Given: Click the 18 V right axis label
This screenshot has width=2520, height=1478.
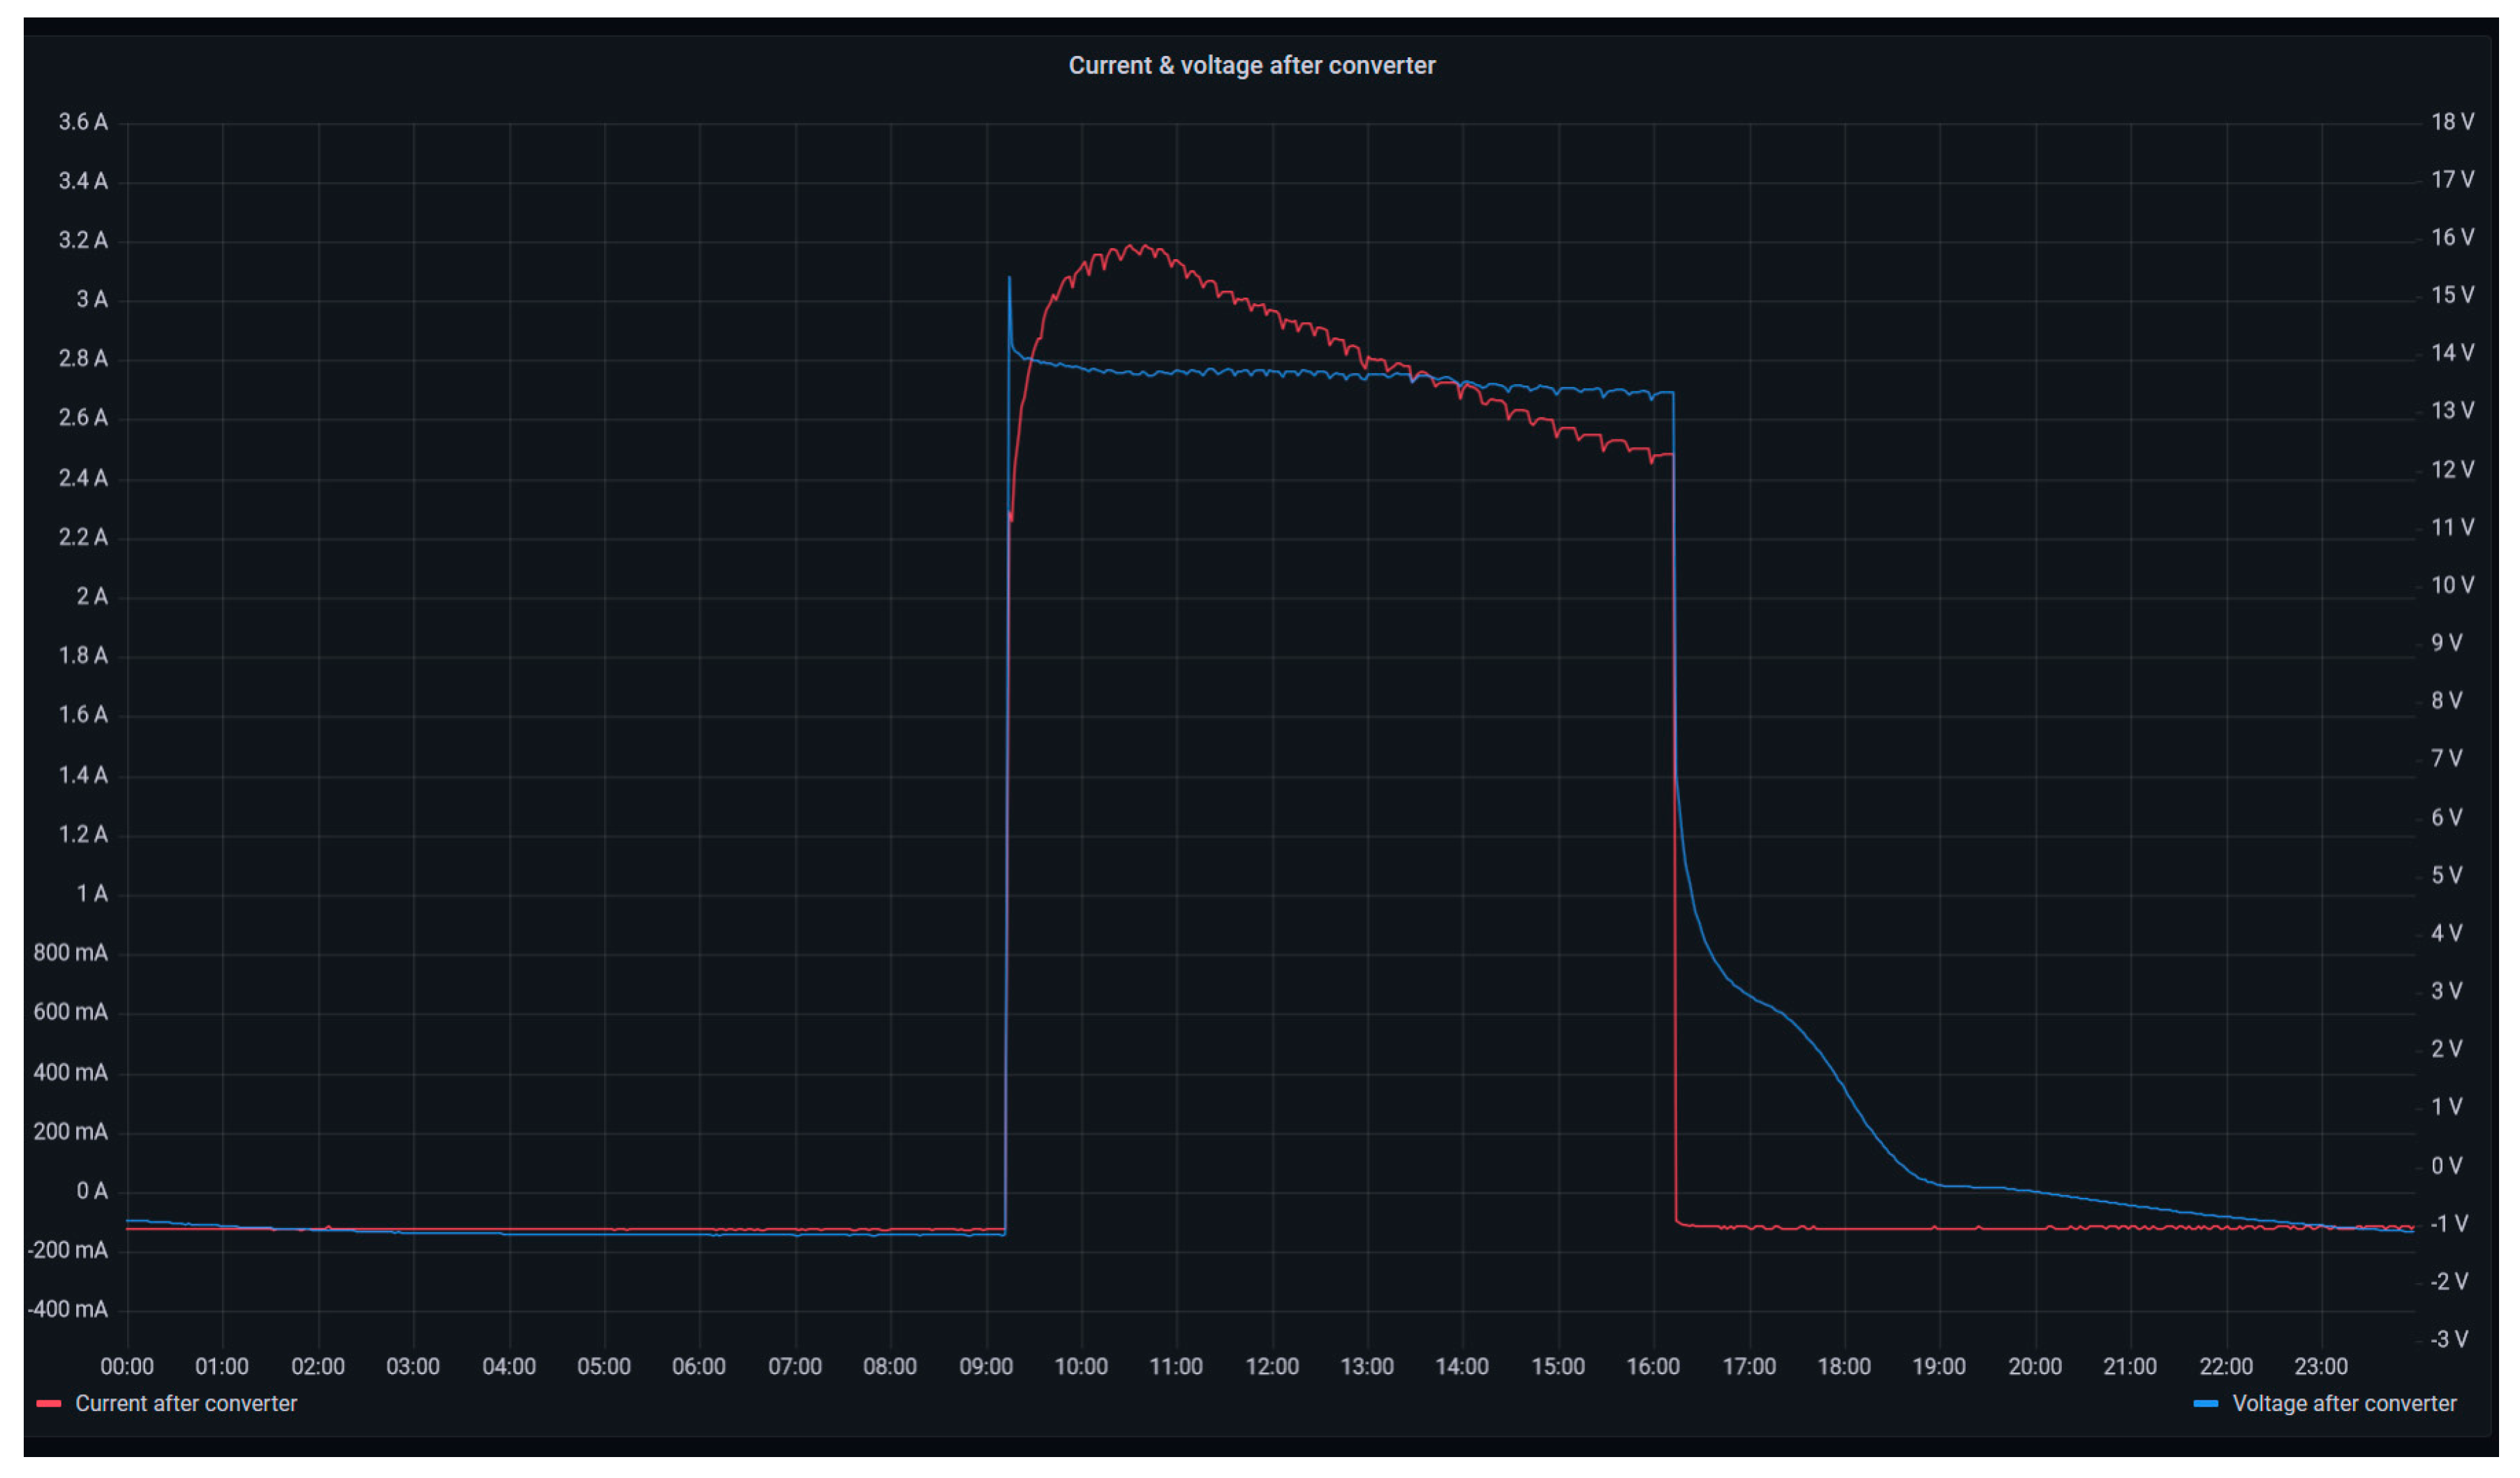Looking at the screenshot, I should 2452,122.
